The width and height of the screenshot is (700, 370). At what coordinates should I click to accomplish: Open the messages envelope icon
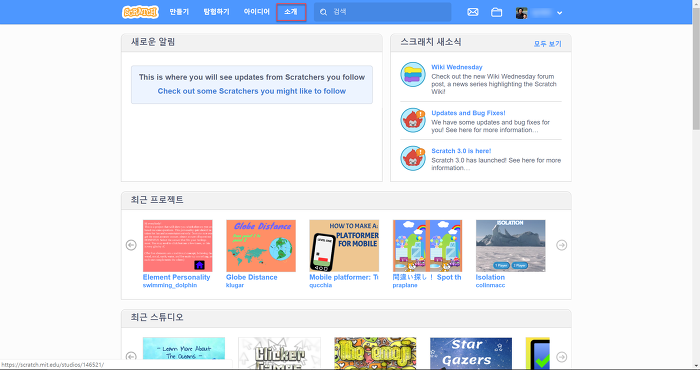point(473,12)
